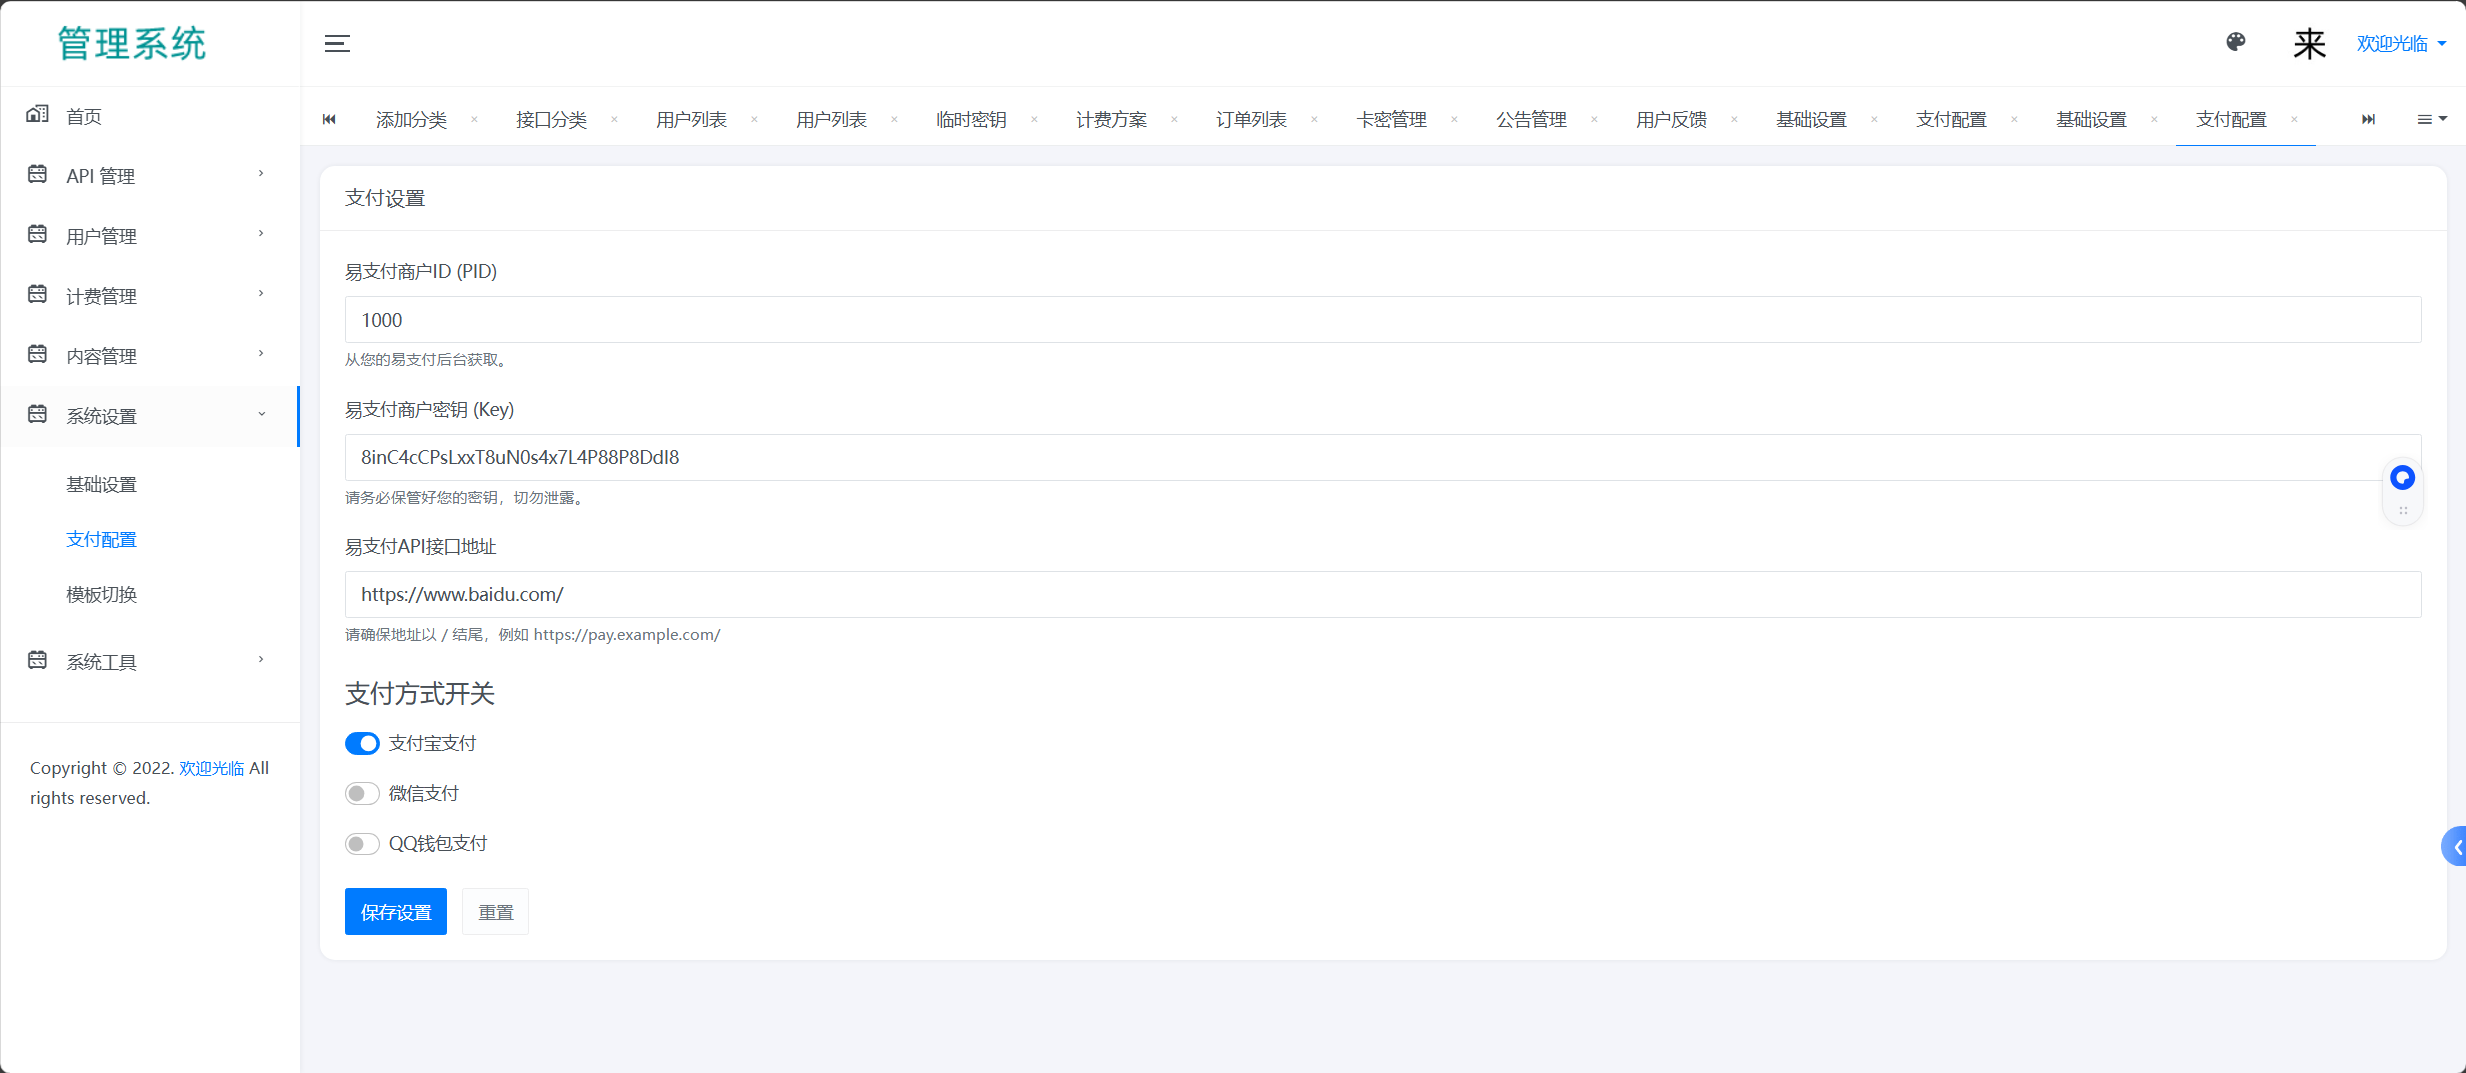
Task: Expand the 系统工具 sidebar menu
Action: 150,662
